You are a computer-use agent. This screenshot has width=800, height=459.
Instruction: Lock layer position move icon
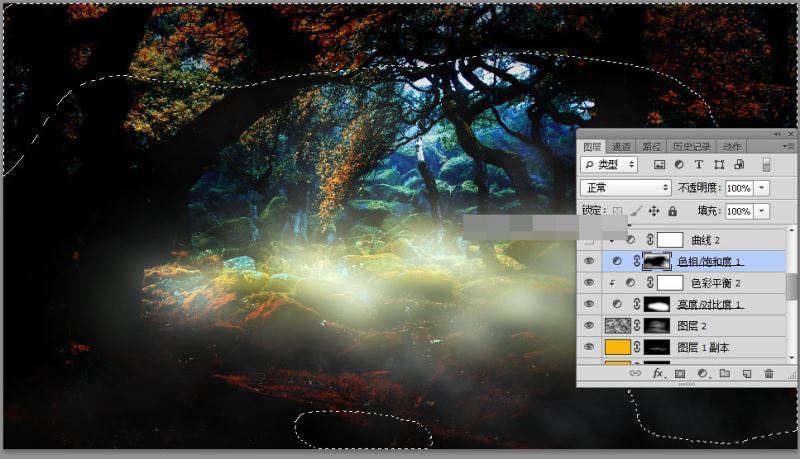654,211
